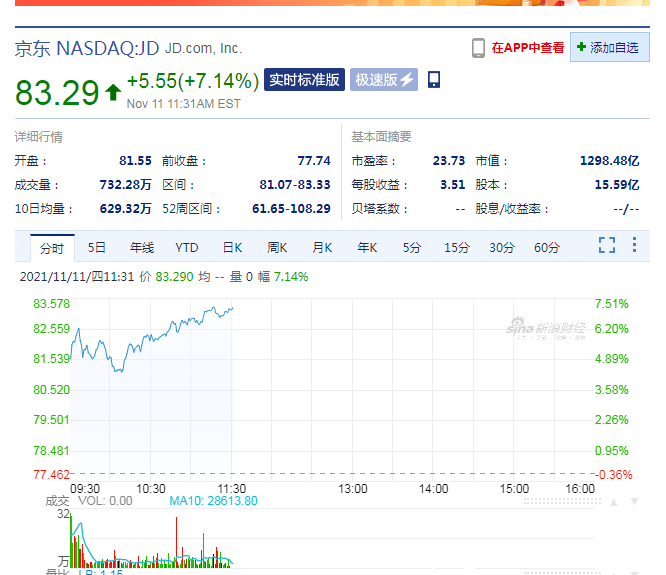This screenshot has height=575, width=666.
Task: Click the change value +5.55(+7.14%)
Action: click(193, 81)
